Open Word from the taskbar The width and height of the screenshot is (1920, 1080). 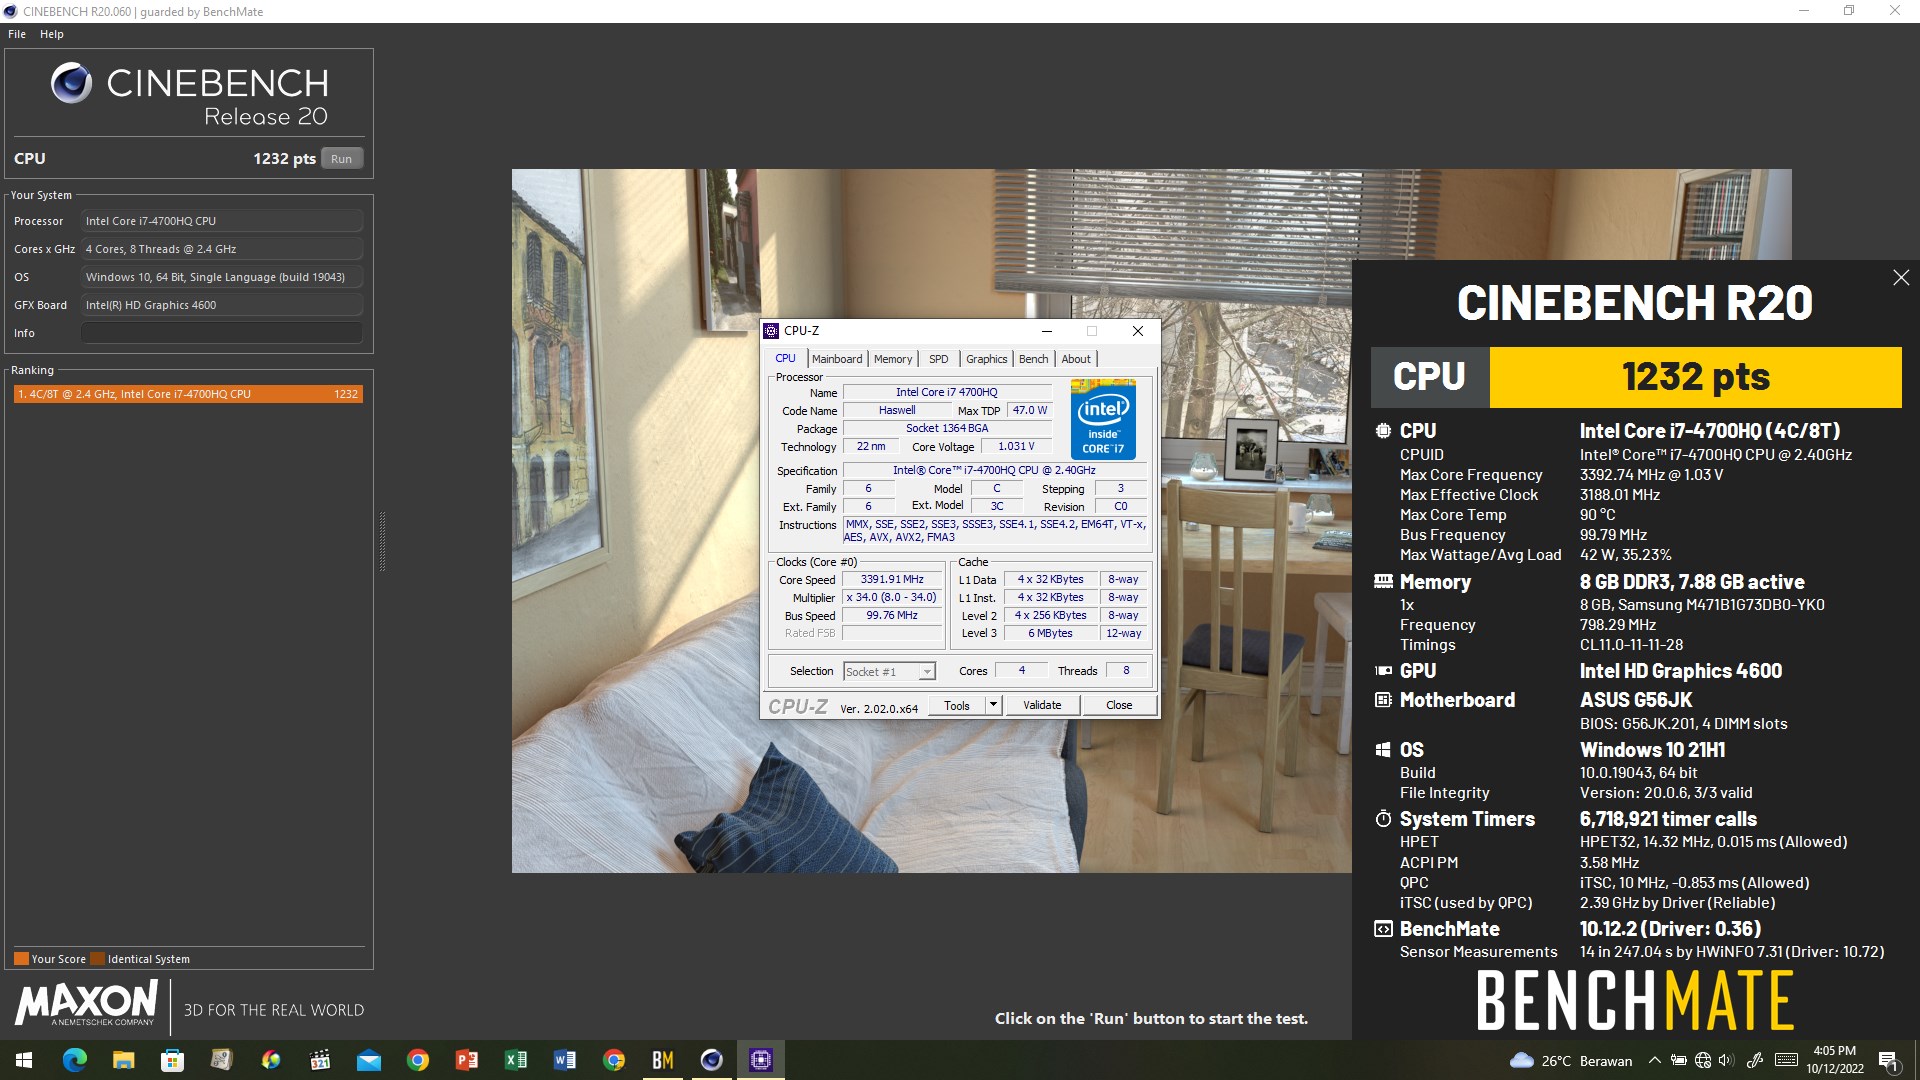point(565,1060)
